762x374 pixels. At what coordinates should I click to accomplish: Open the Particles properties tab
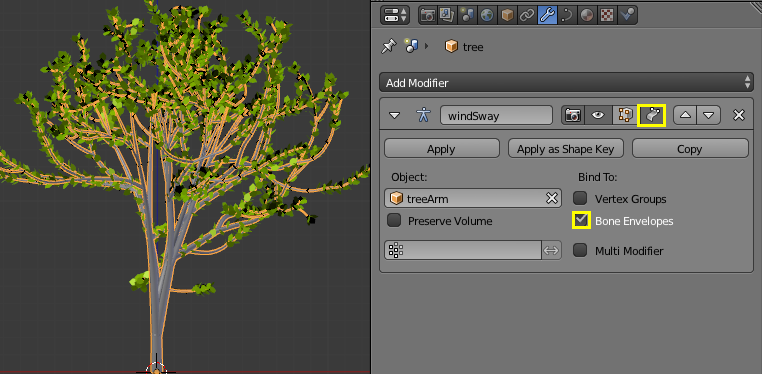[x=627, y=16]
